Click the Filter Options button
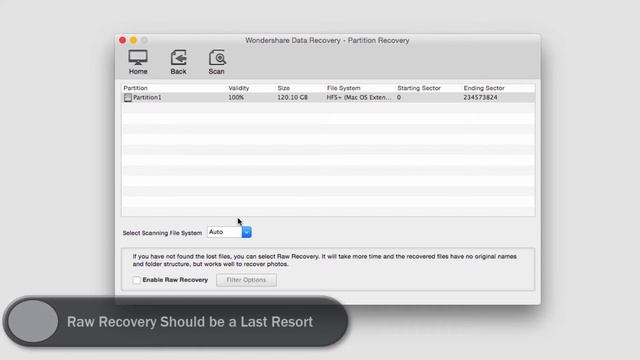The width and height of the screenshot is (640, 360). coord(246,280)
